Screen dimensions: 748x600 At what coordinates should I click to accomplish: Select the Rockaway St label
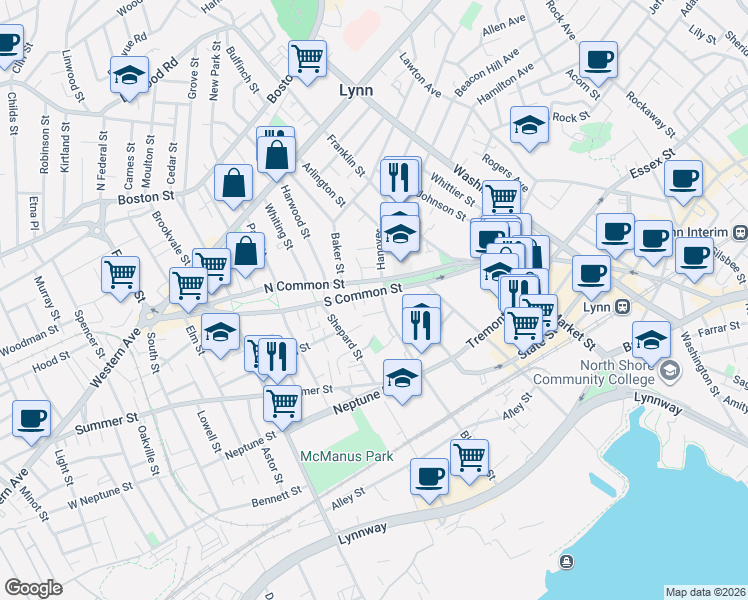651,114
